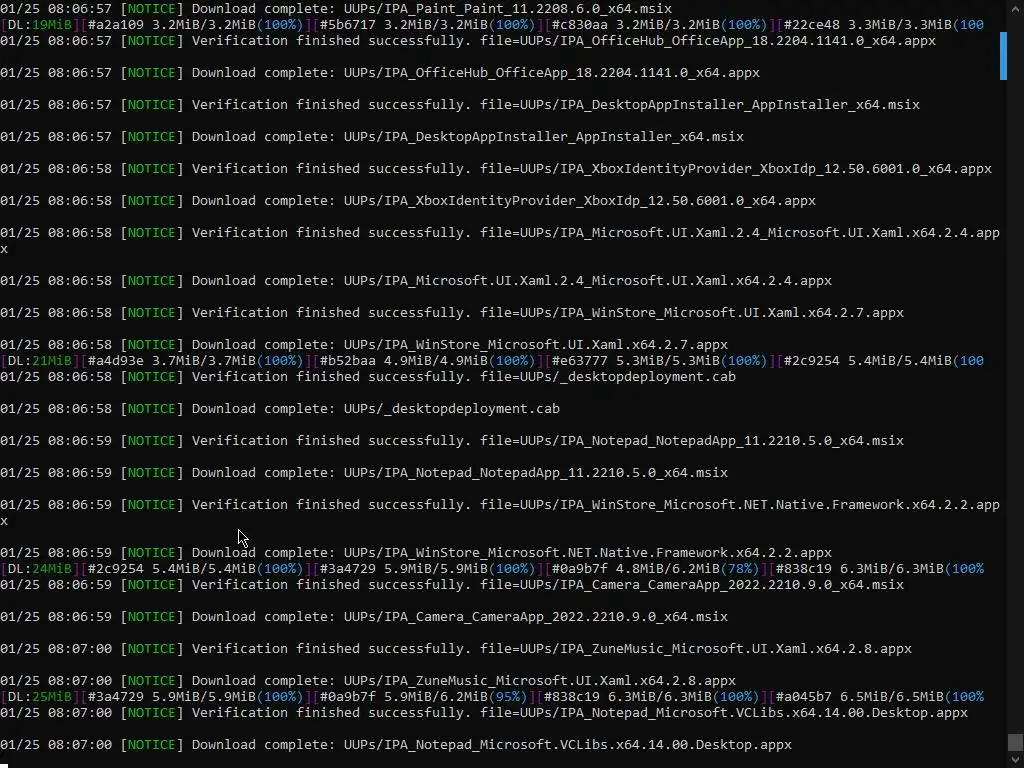The width and height of the screenshot is (1024, 768).
Task: Click the Verification finished line for NET.Native.Framework
Action: point(500,513)
